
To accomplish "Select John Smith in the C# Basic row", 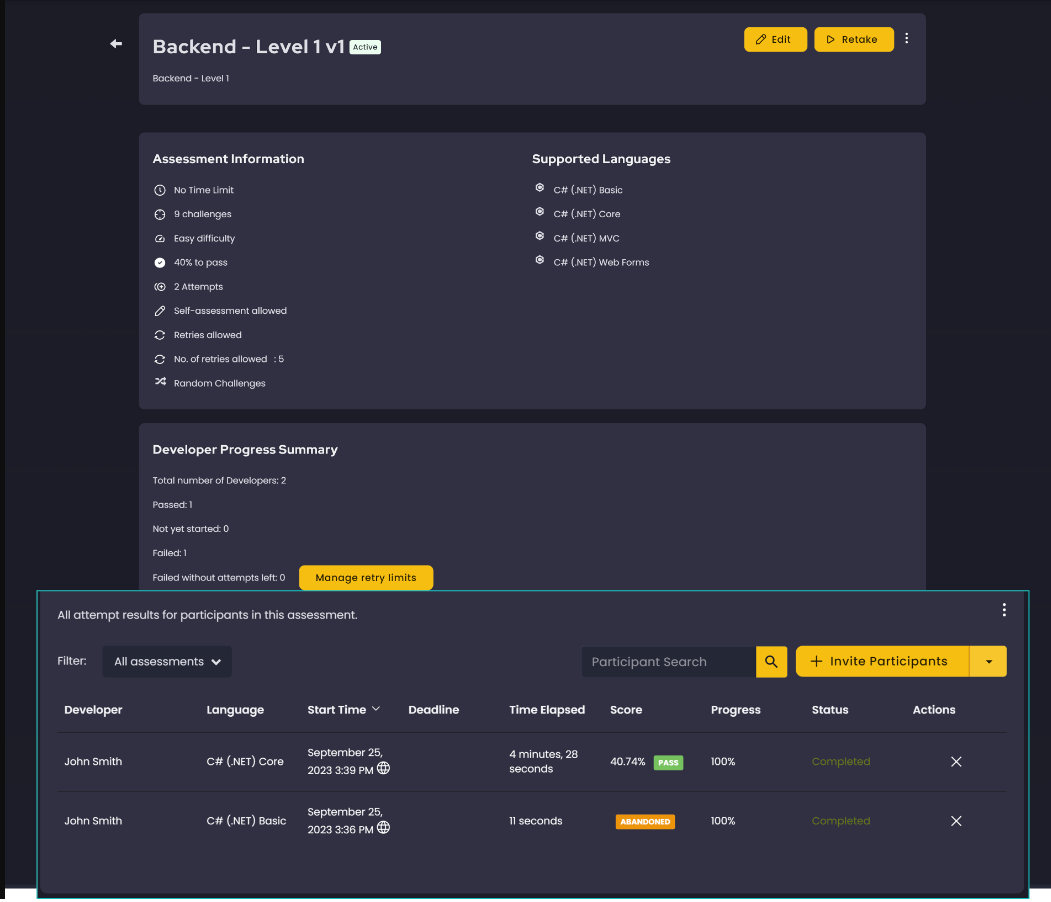I will 93,821.
